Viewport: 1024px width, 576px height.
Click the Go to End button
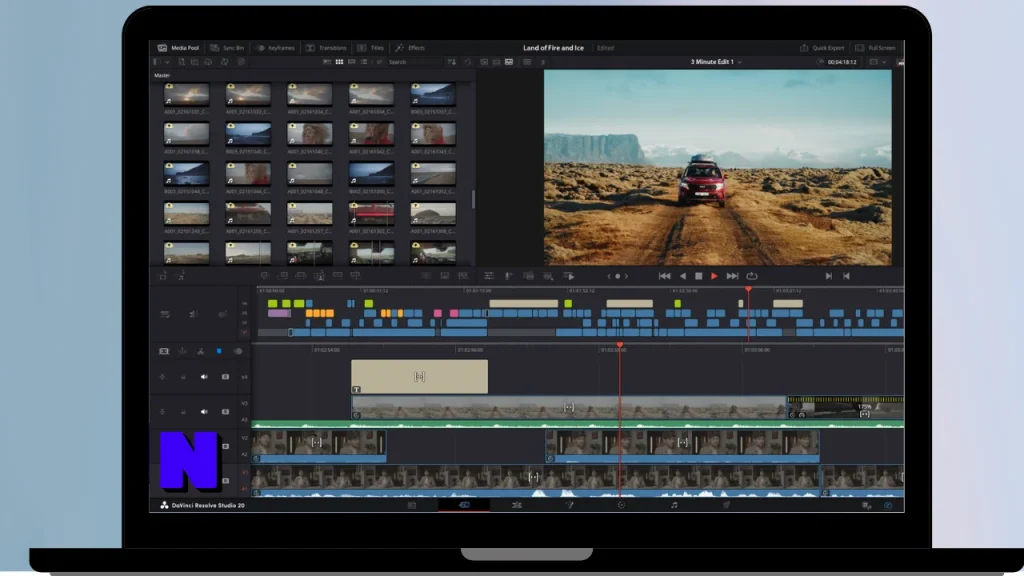click(x=732, y=276)
